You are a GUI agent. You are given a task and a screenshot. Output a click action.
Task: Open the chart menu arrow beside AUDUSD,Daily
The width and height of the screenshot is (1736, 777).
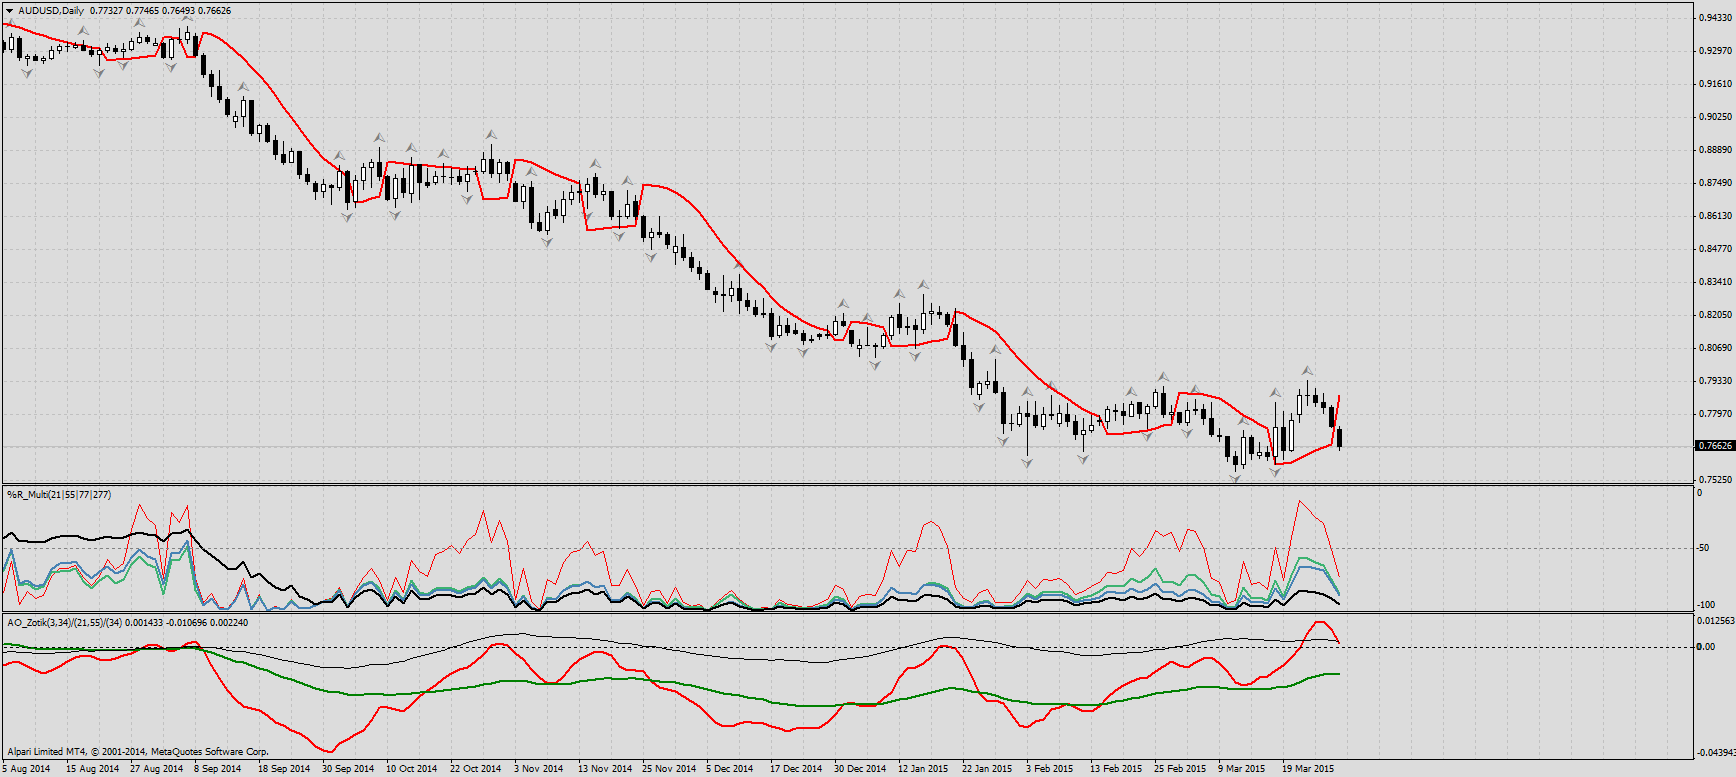click(9, 11)
